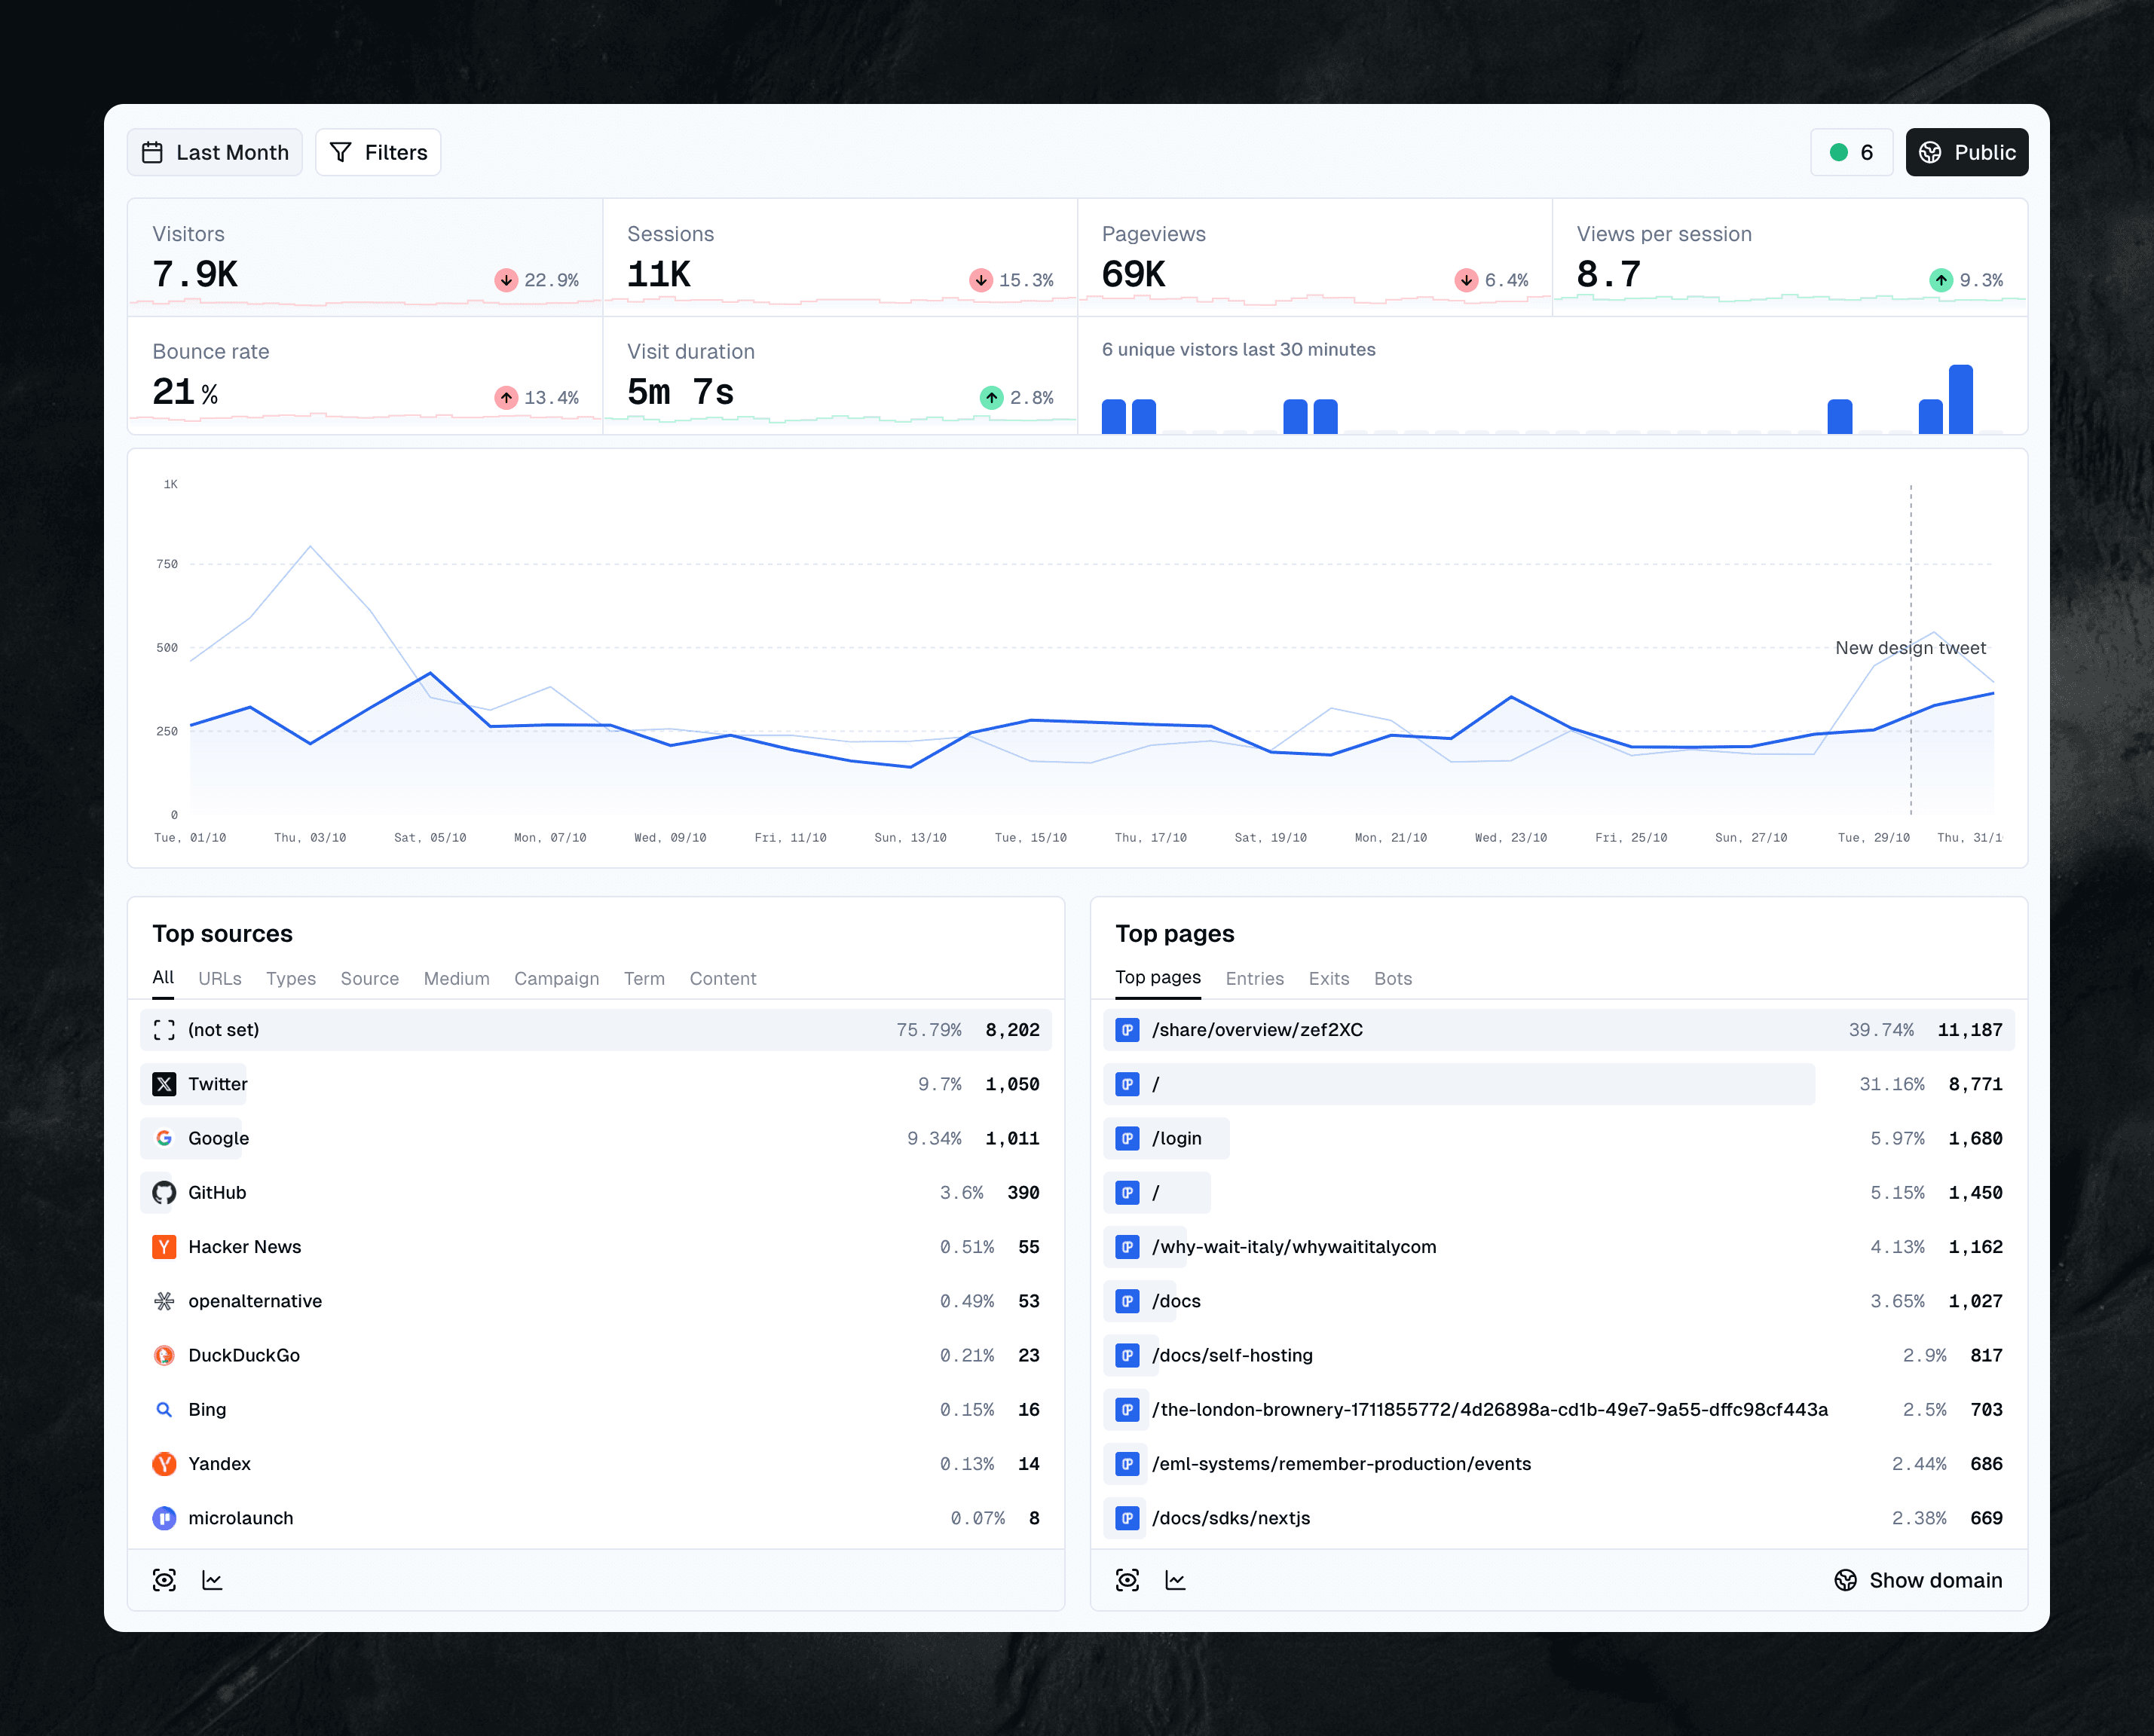Toggle Public sharing mode
2154x1736 pixels.
[x=1966, y=152]
